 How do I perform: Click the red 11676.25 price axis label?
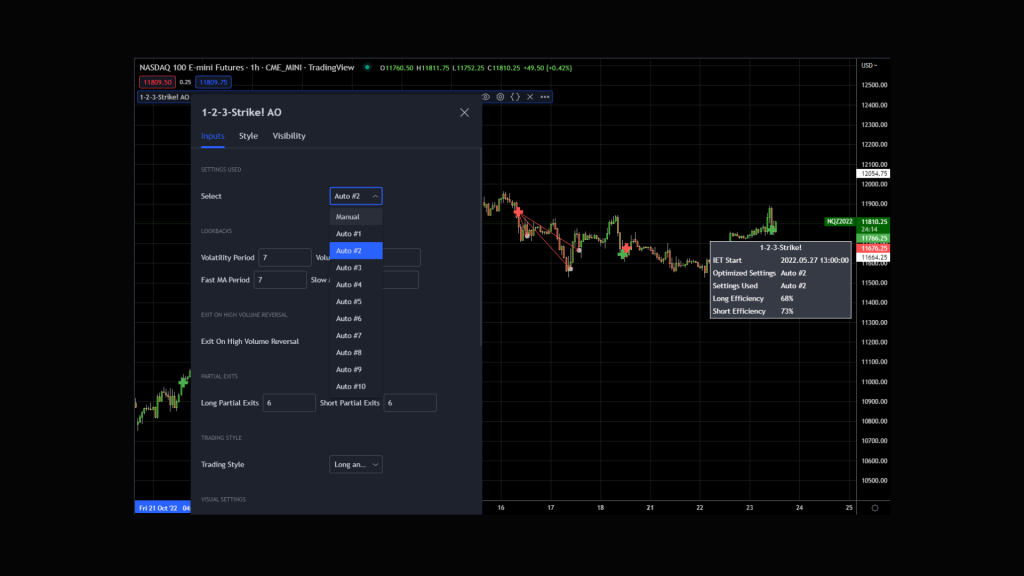pos(874,248)
